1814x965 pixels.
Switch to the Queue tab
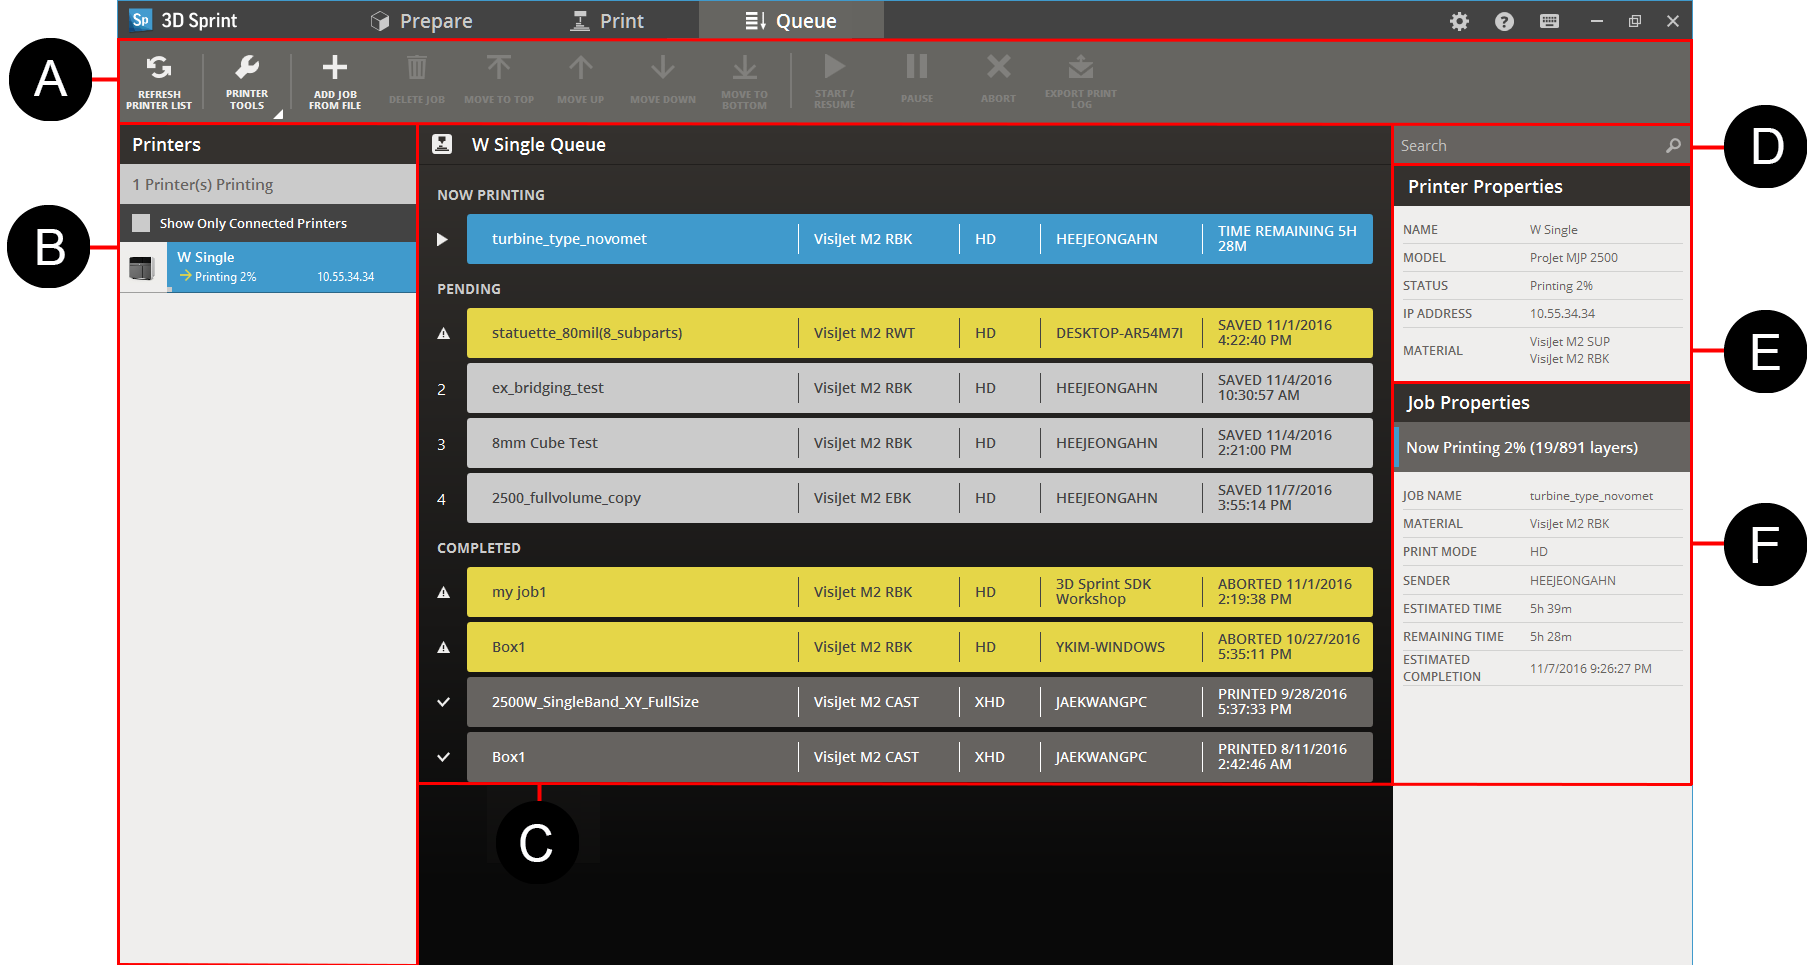(791, 21)
